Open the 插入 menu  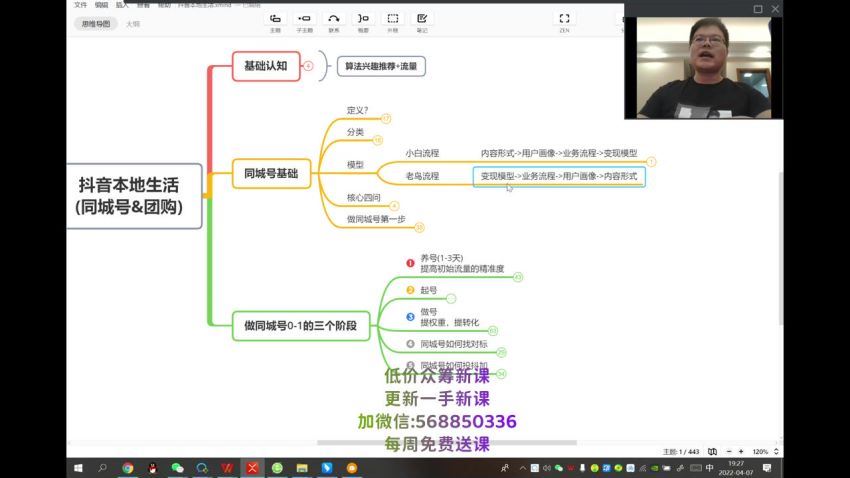[122, 4]
